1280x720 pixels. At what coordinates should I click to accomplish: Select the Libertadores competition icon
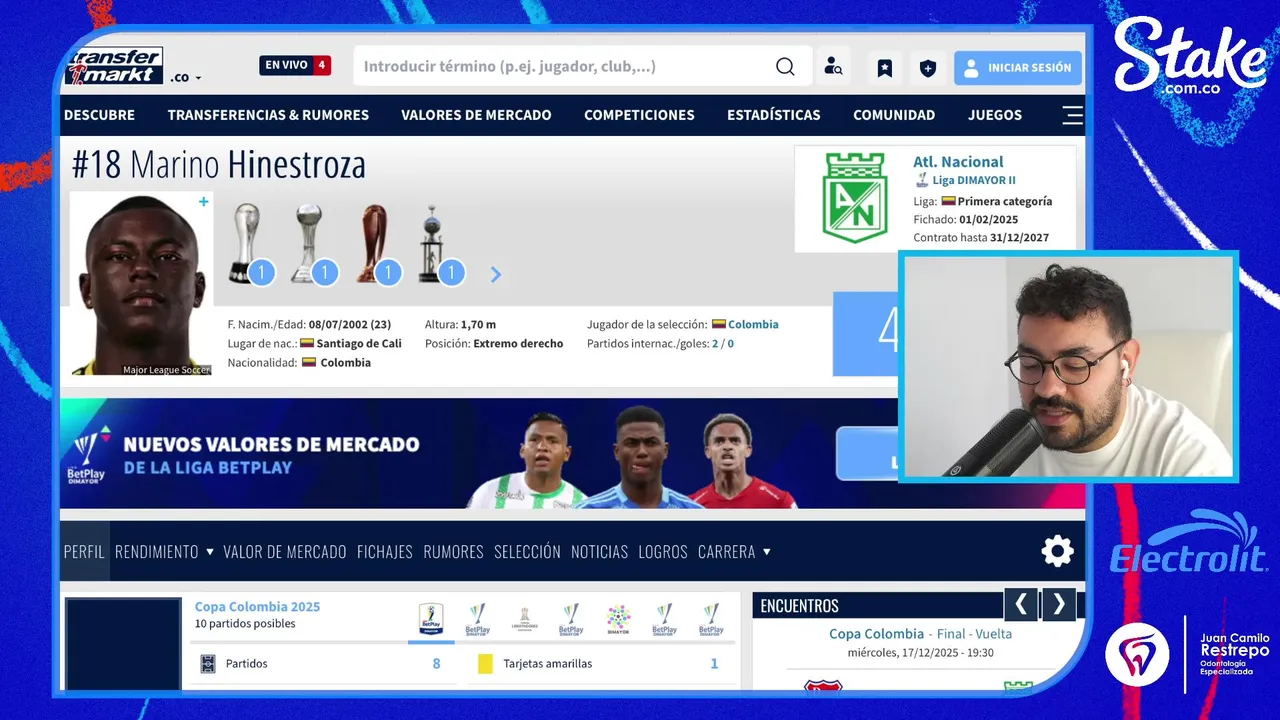[524, 620]
